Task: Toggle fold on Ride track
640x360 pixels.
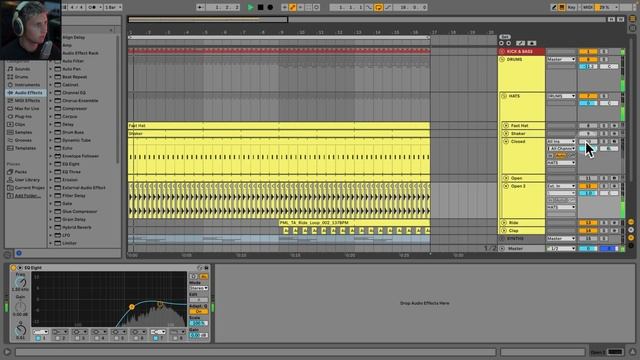Action: point(504,223)
